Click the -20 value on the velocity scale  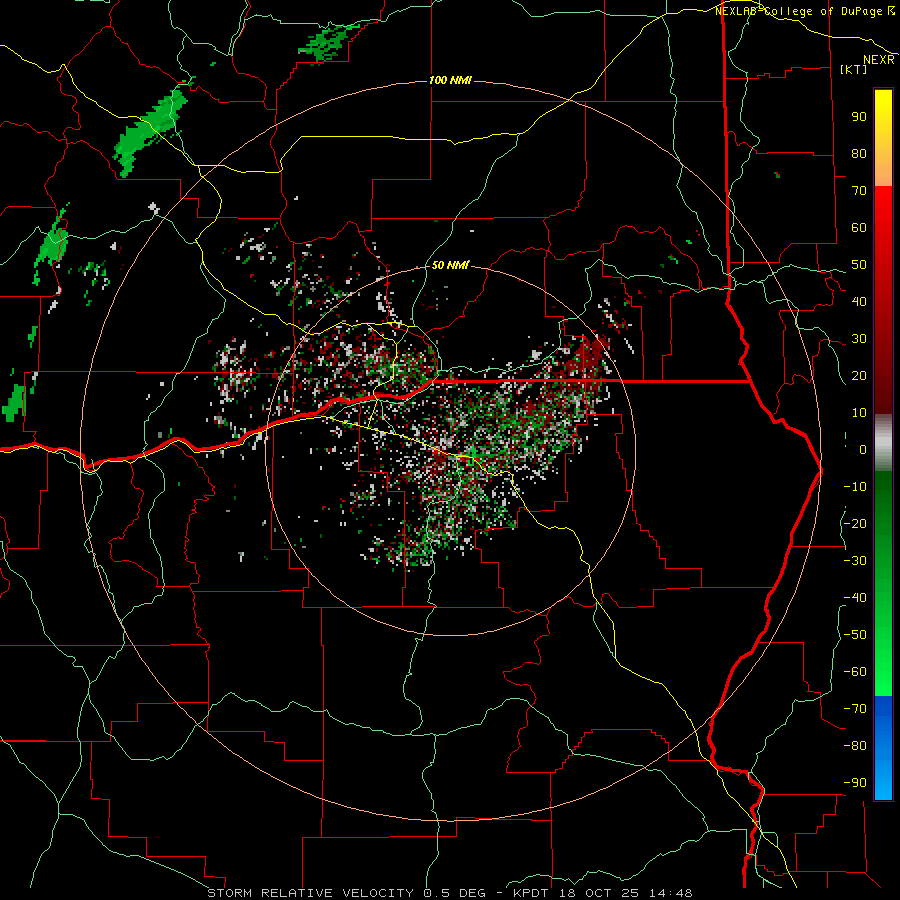click(x=855, y=523)
